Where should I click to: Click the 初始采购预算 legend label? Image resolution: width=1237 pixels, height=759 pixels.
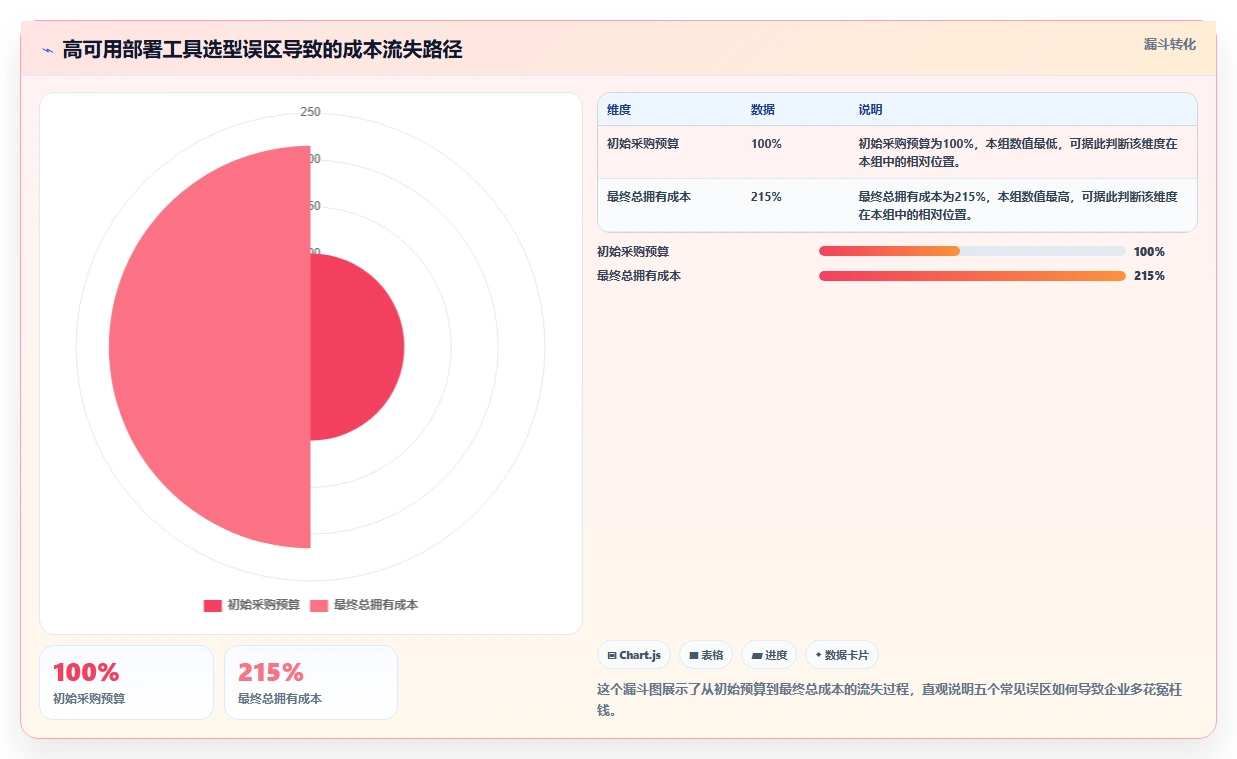(263, 605)
